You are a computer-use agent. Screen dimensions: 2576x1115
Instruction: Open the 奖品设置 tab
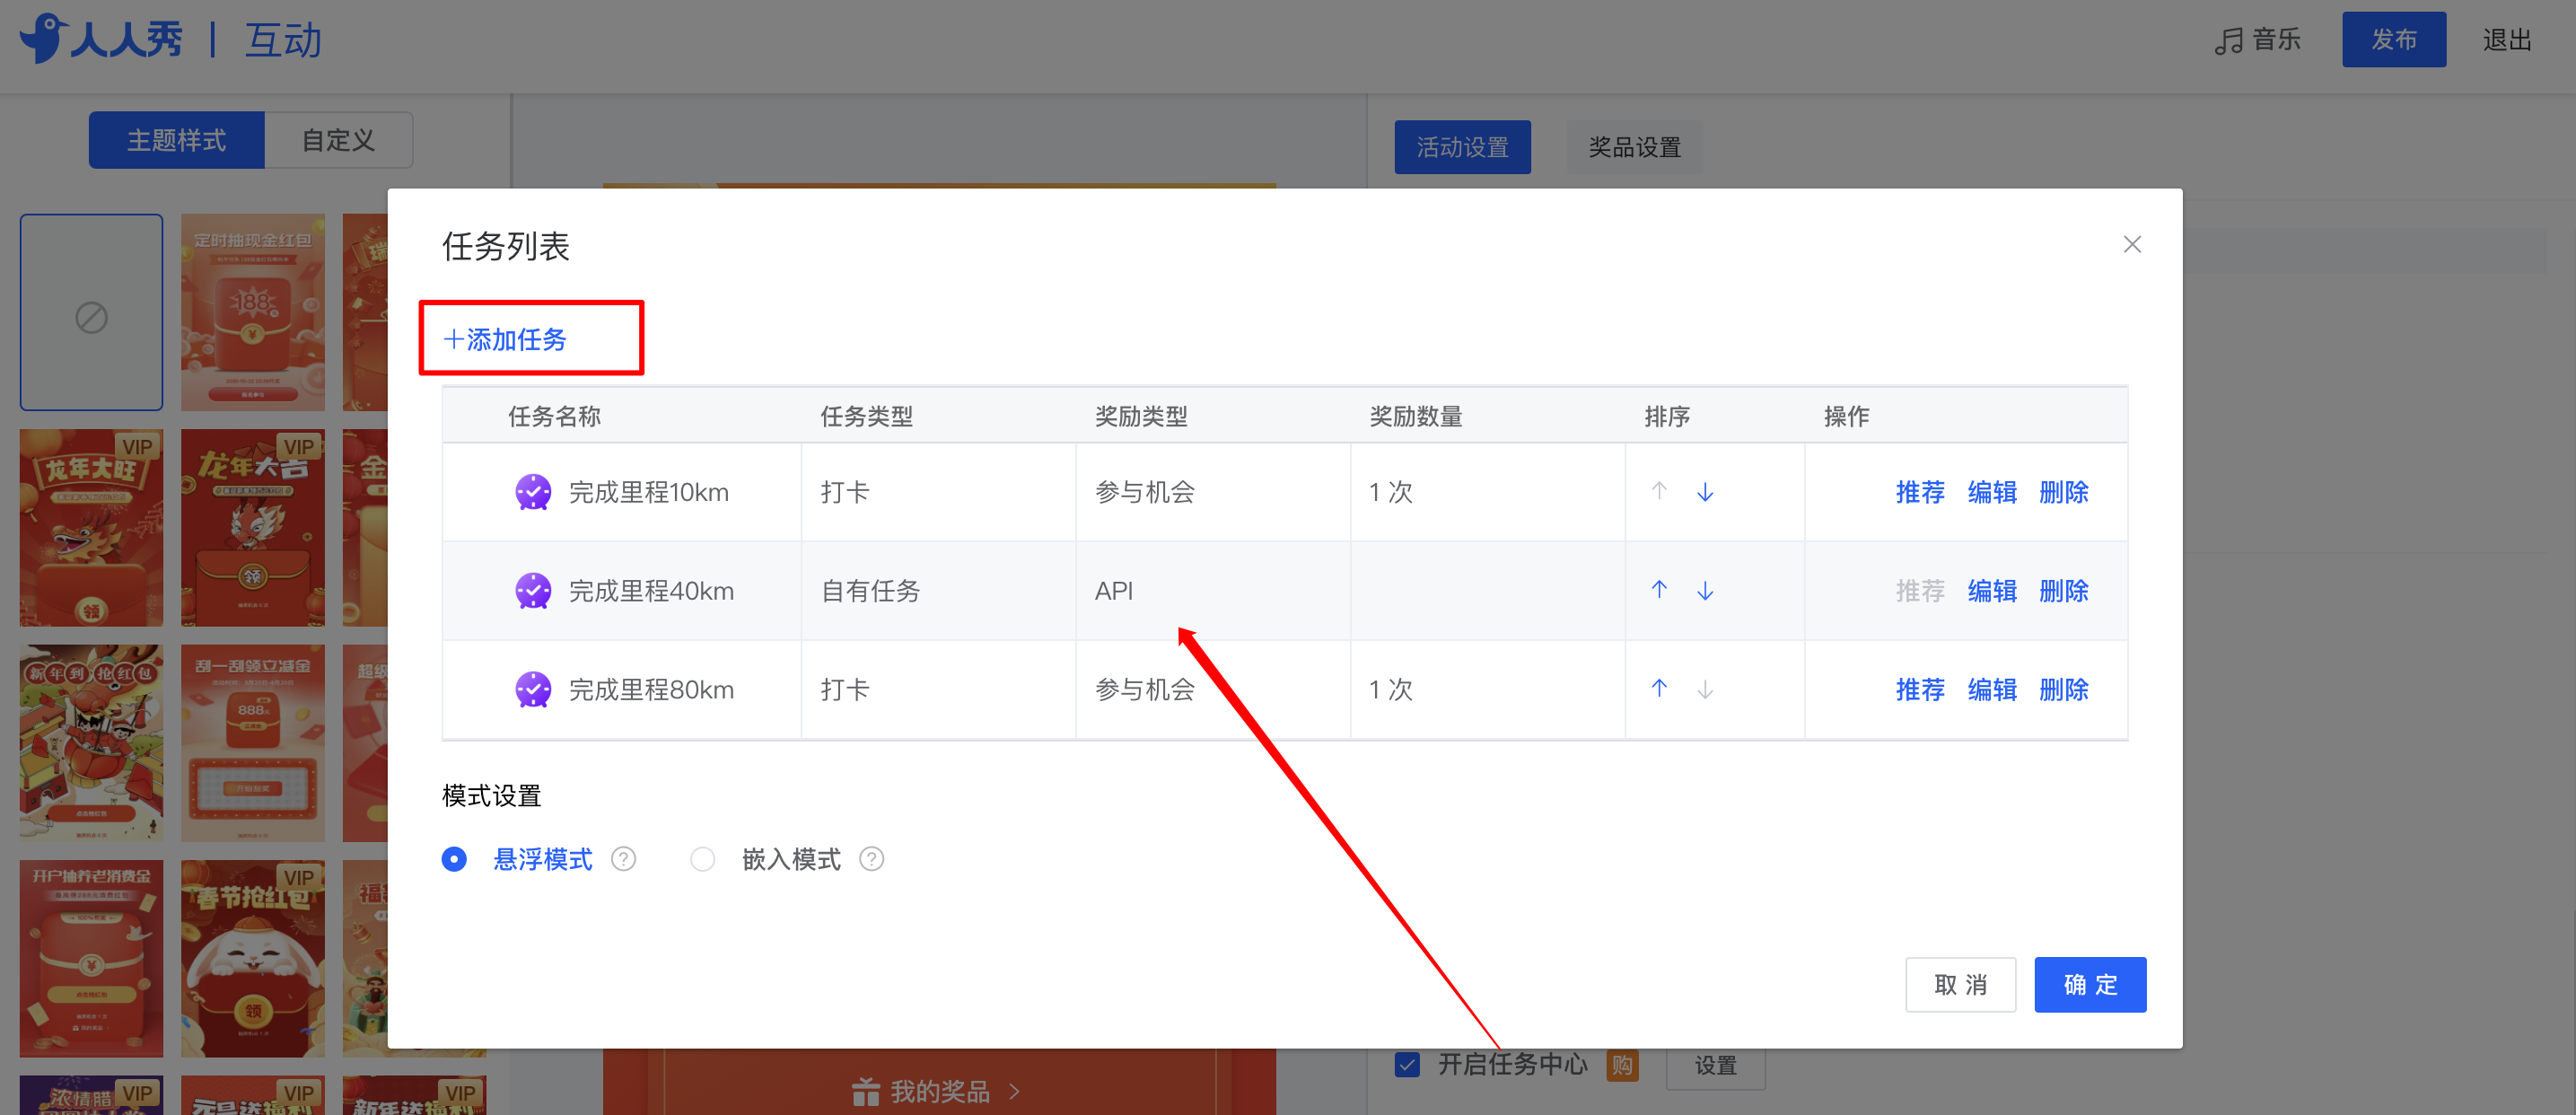pyautogui.click(x=1634, y=148)
